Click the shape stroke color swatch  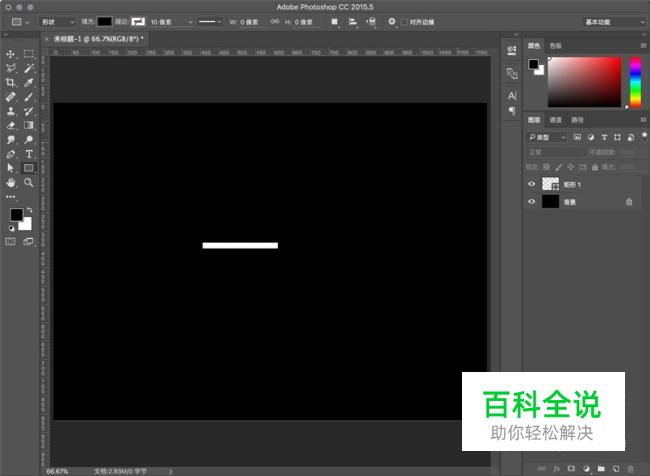pos(138,22)
